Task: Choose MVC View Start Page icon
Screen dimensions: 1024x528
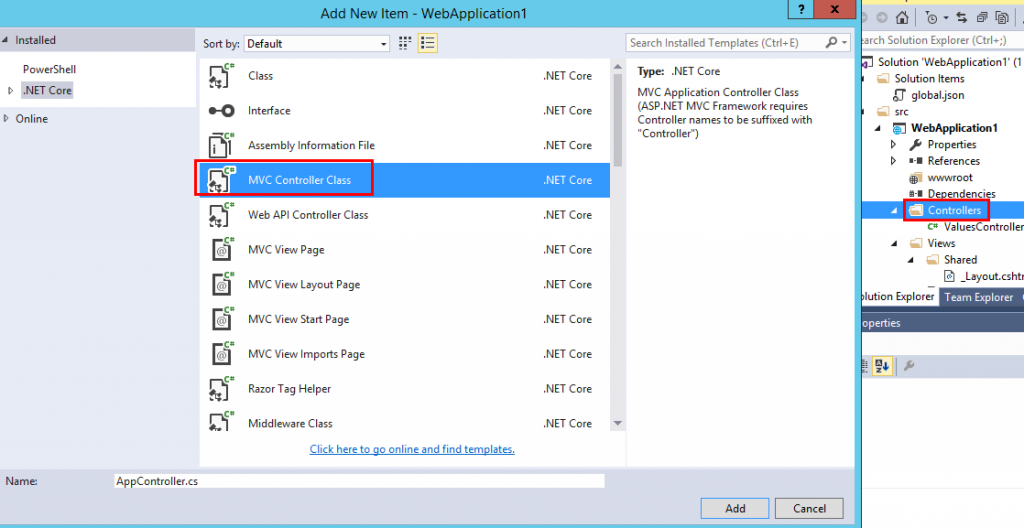Action: 221,319
